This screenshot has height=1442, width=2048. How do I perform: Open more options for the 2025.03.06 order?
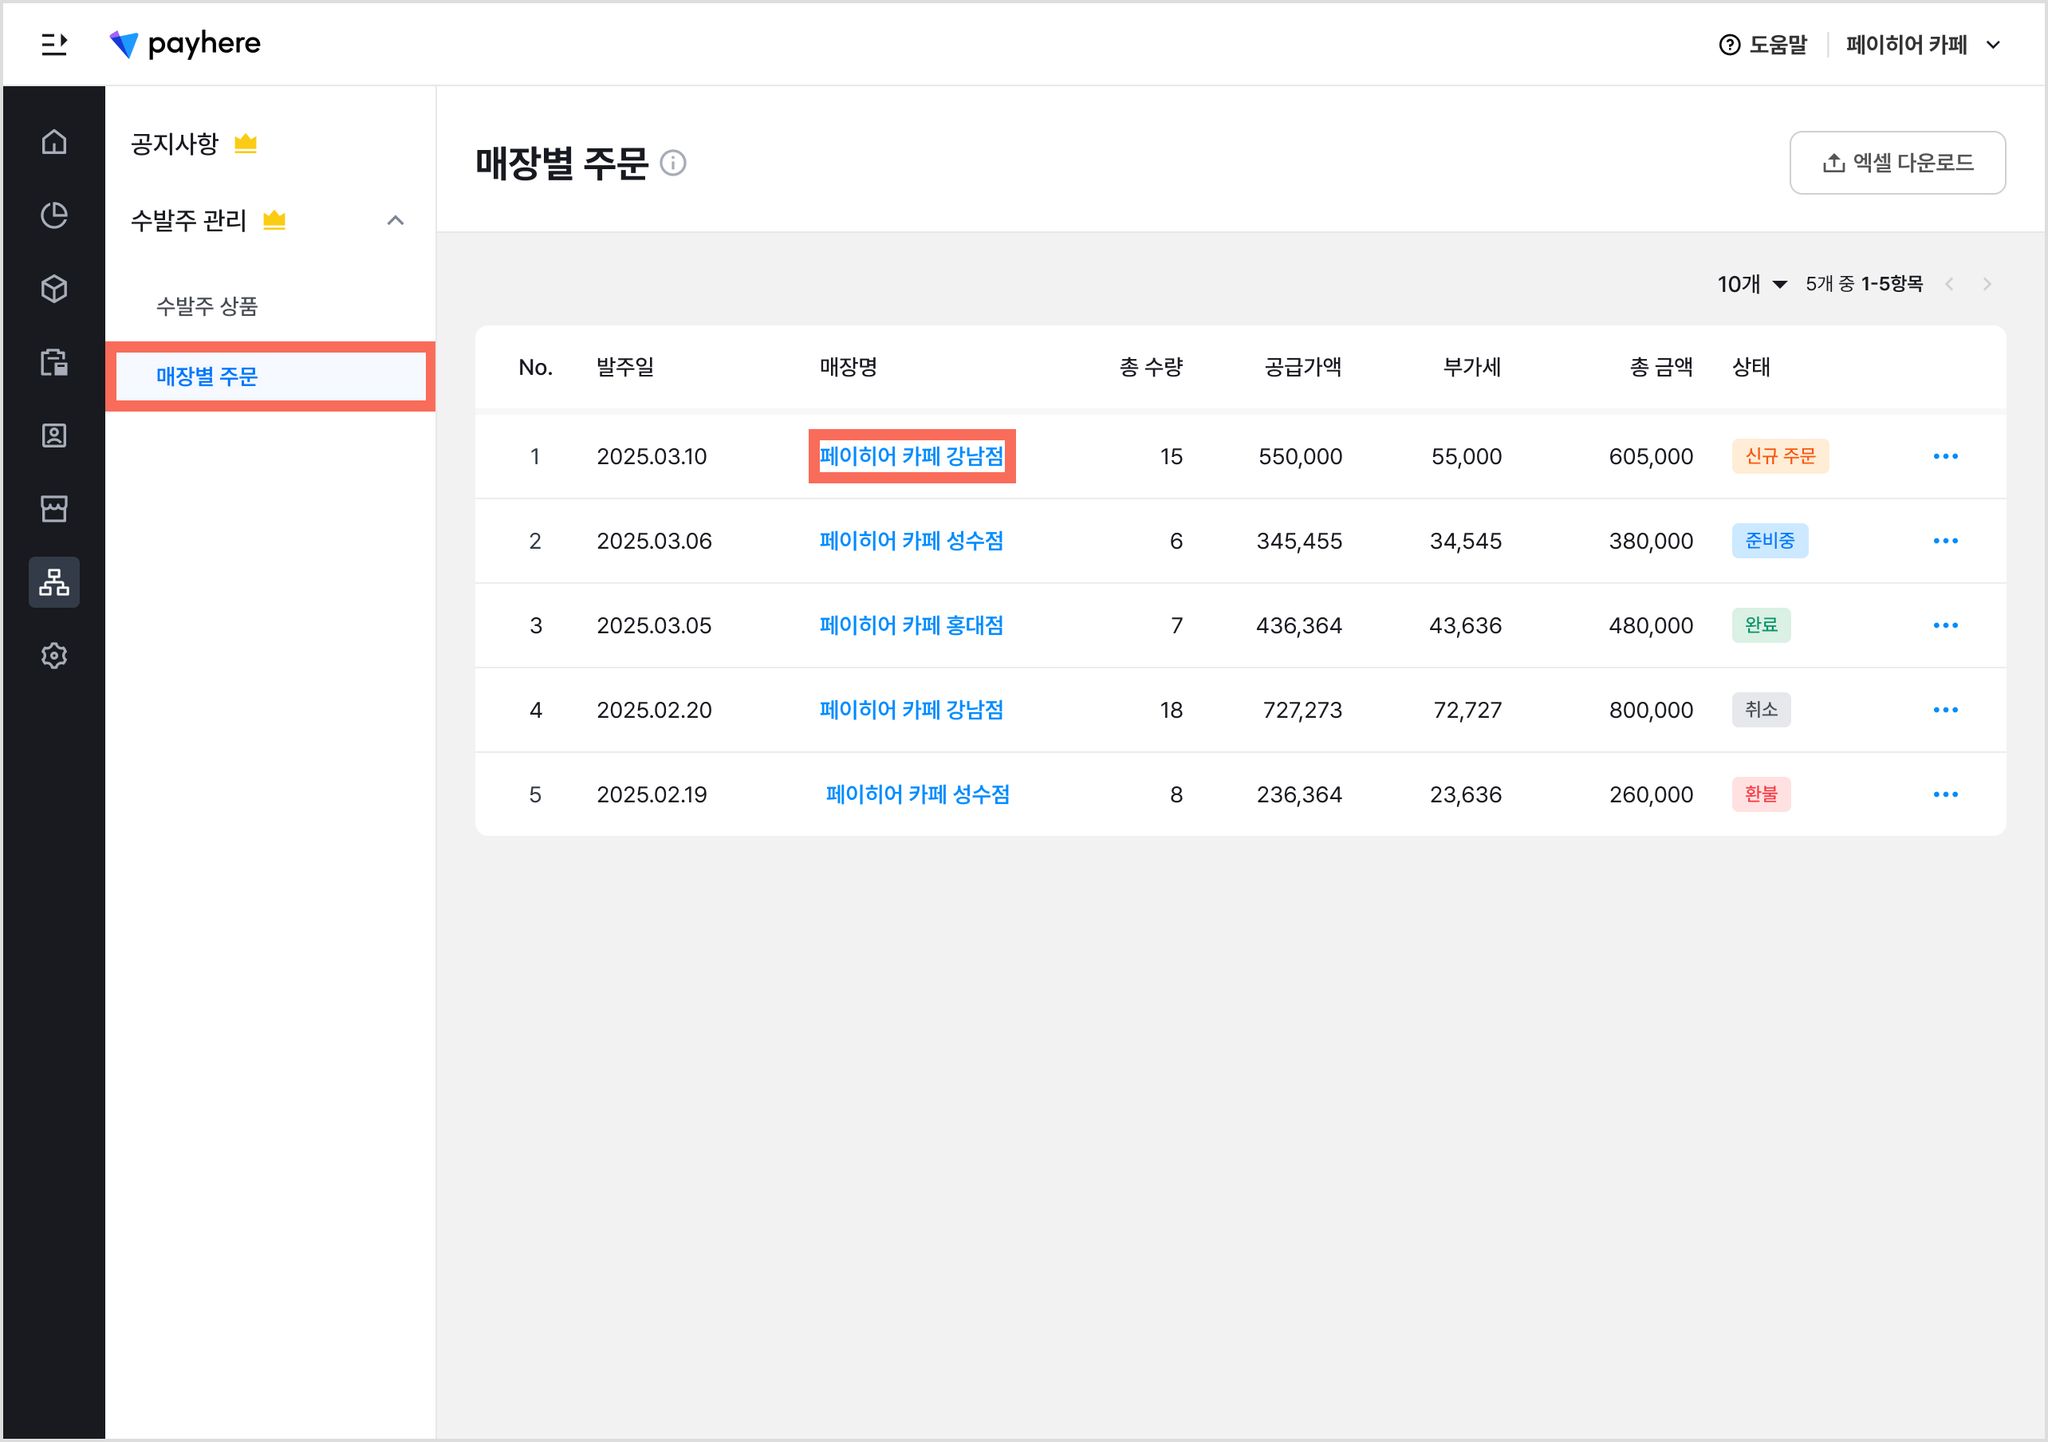[1945, 541]
